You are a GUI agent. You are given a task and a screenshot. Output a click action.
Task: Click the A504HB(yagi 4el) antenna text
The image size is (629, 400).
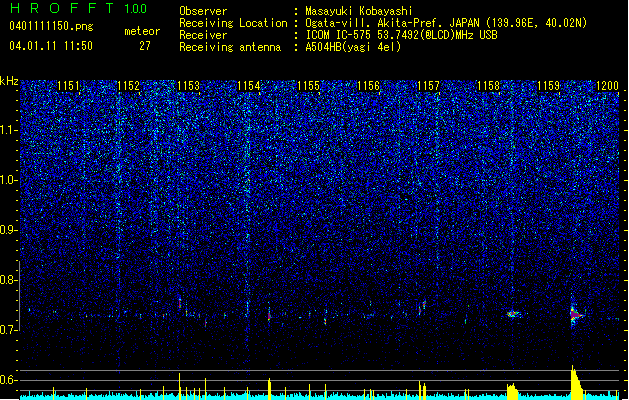tap(353, 47)
